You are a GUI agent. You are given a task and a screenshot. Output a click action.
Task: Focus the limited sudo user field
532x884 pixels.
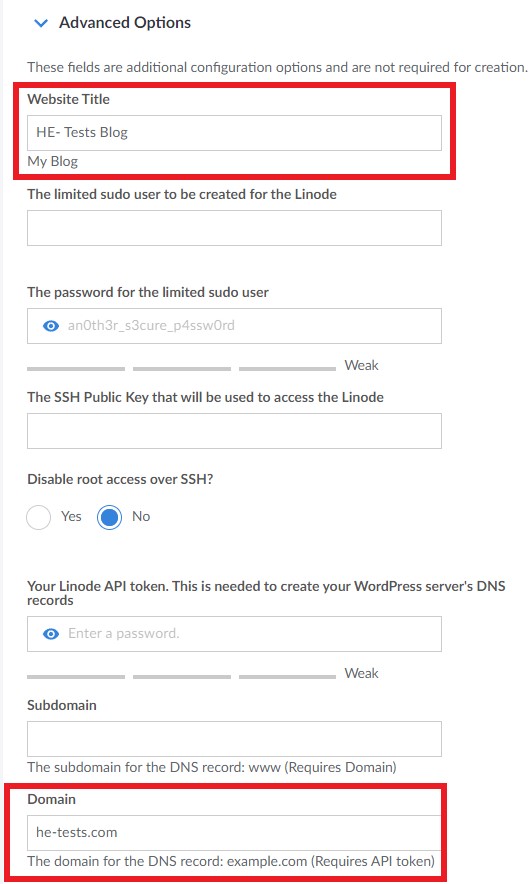click(234, 228)
